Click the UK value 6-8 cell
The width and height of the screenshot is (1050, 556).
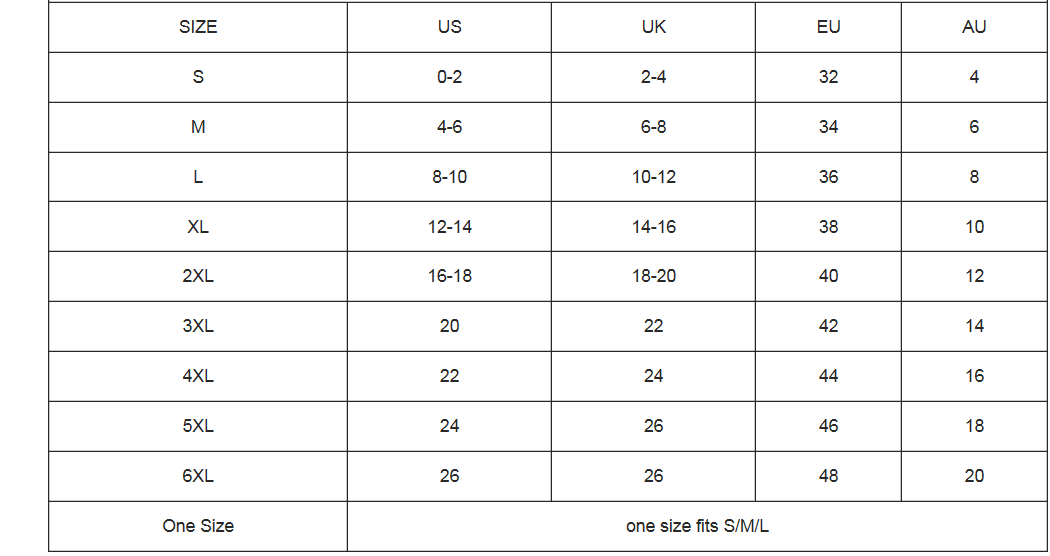(x=653, y=127)
